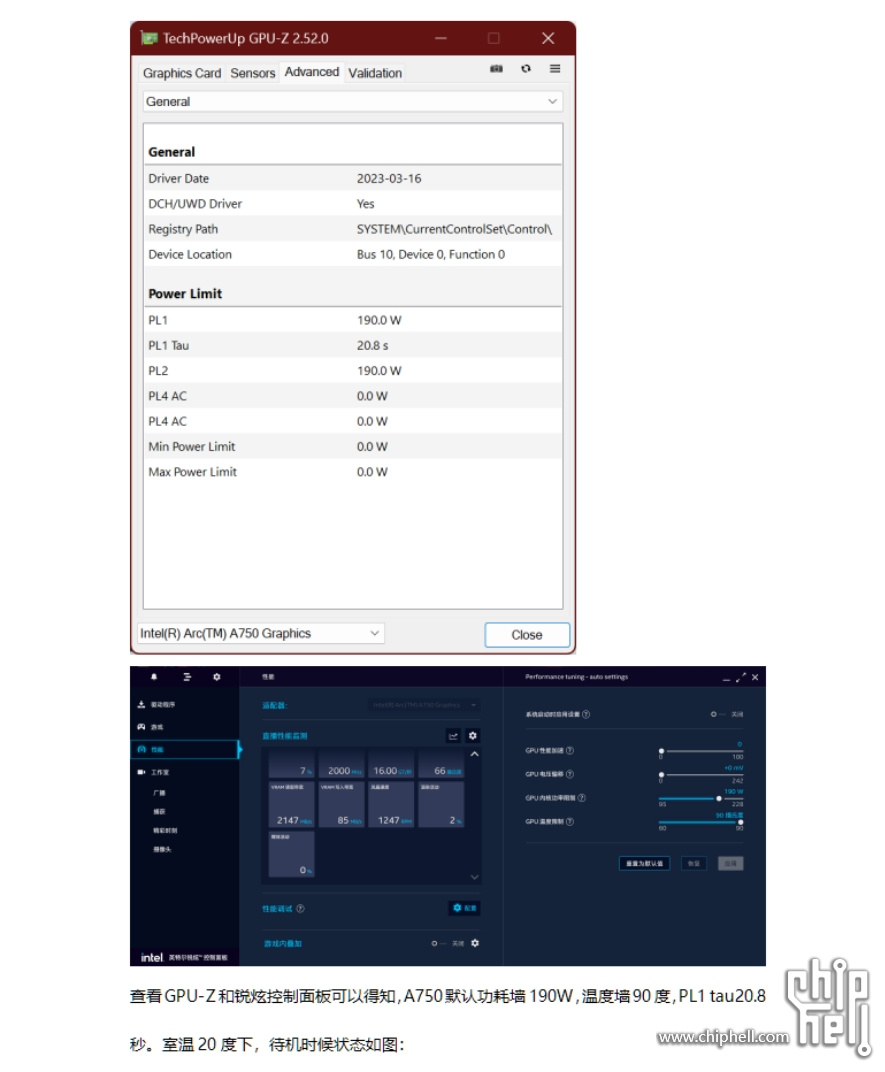885x1072 pixels.
Task: Click the help icon beside GPU 内核功率限制
Action: [581, 798]
